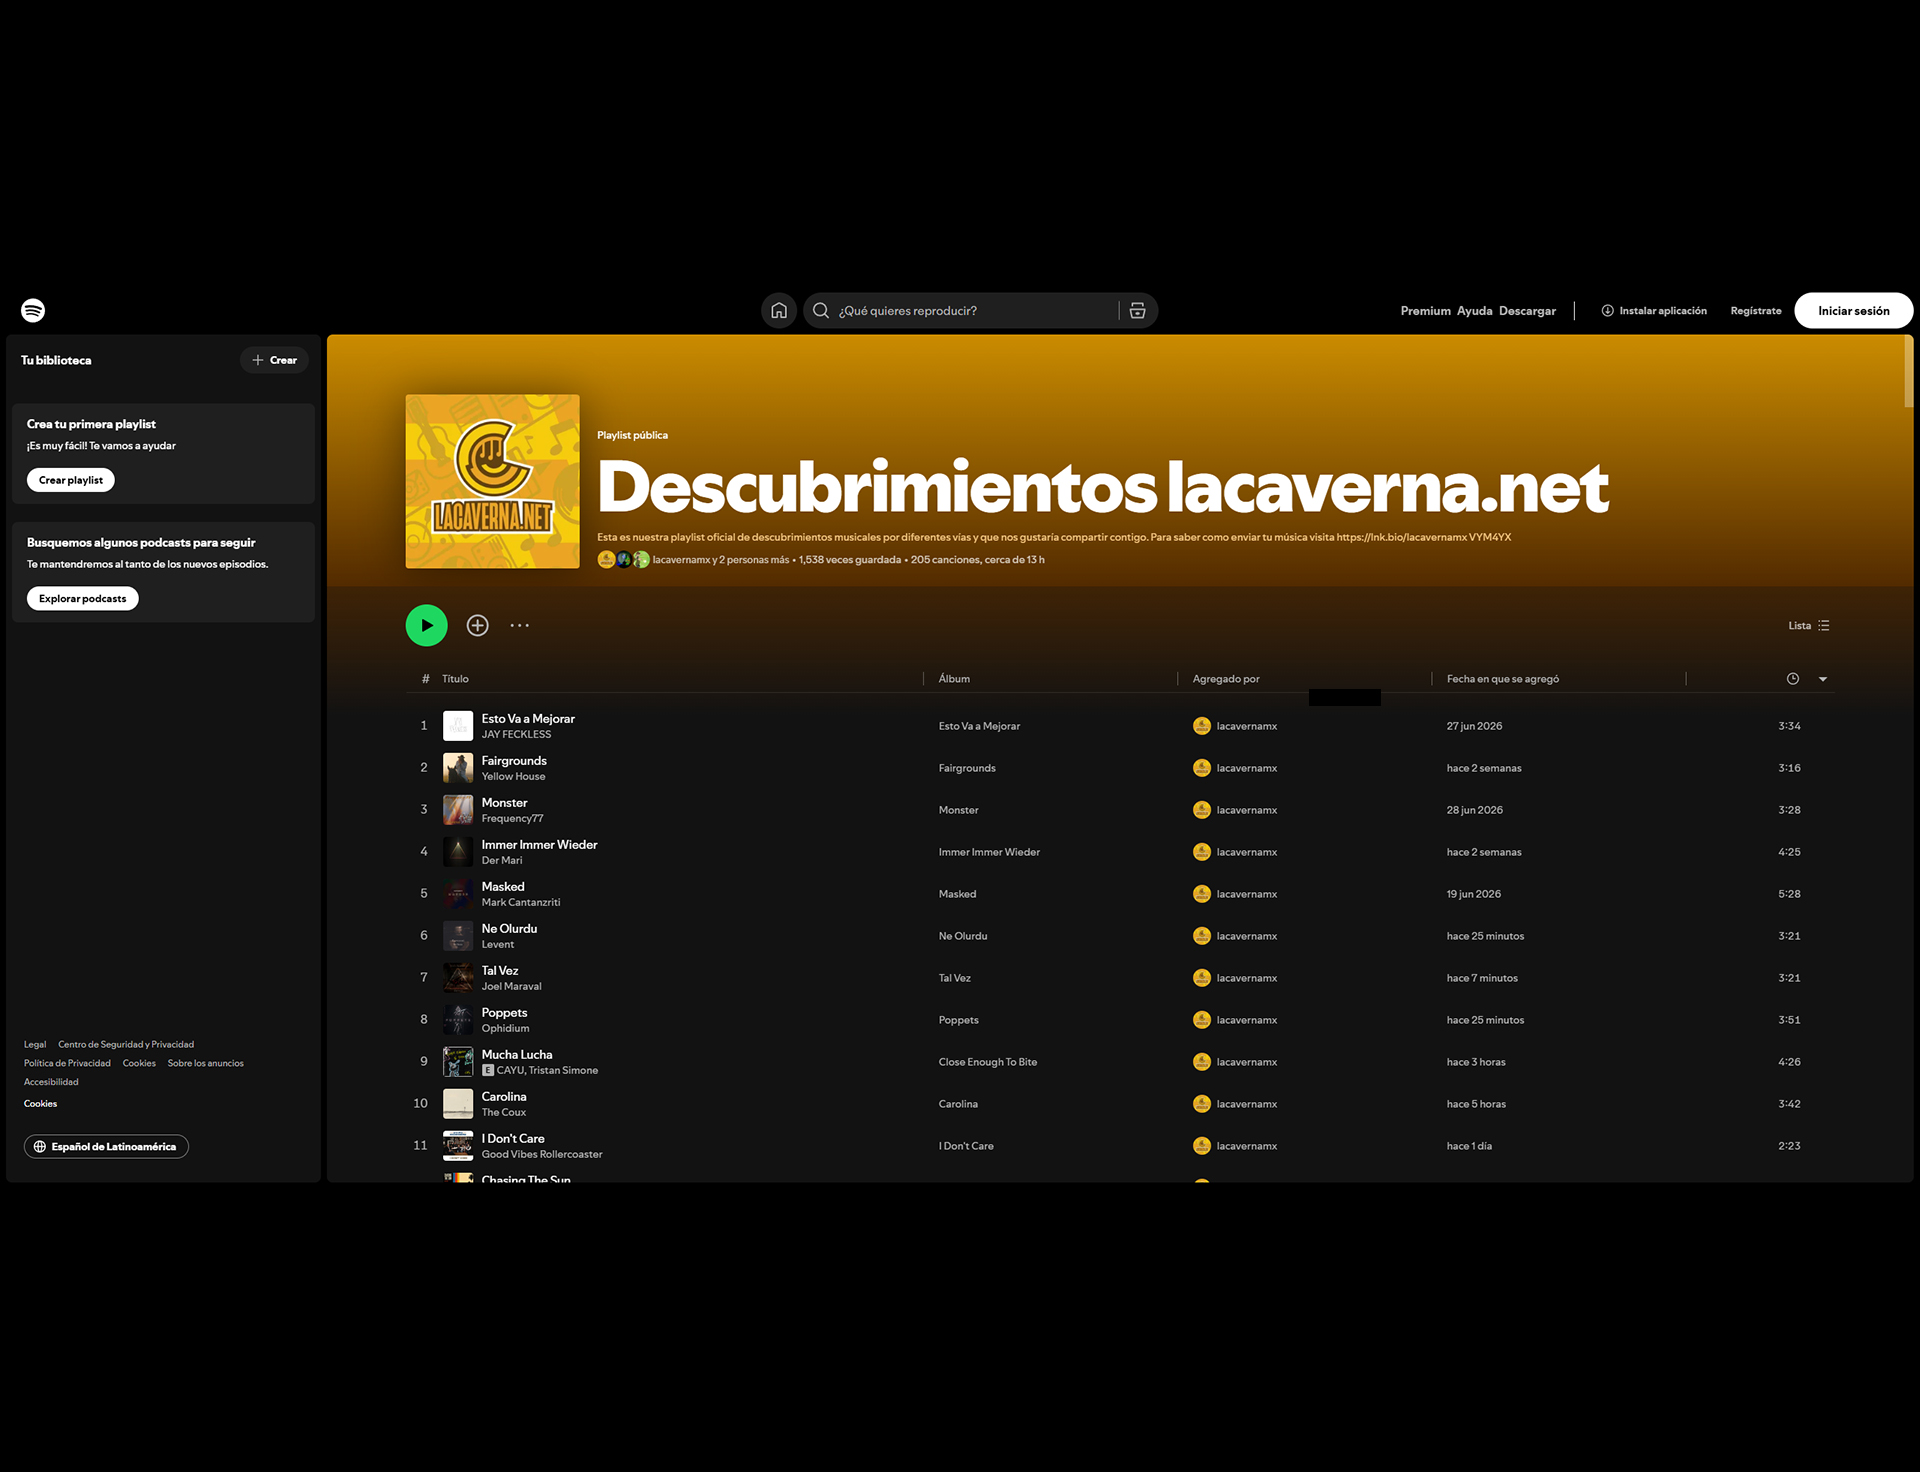Open Política de Privacidad link
Viewport: 1920px width, 1472px height.
click(x=67, y=1064)
